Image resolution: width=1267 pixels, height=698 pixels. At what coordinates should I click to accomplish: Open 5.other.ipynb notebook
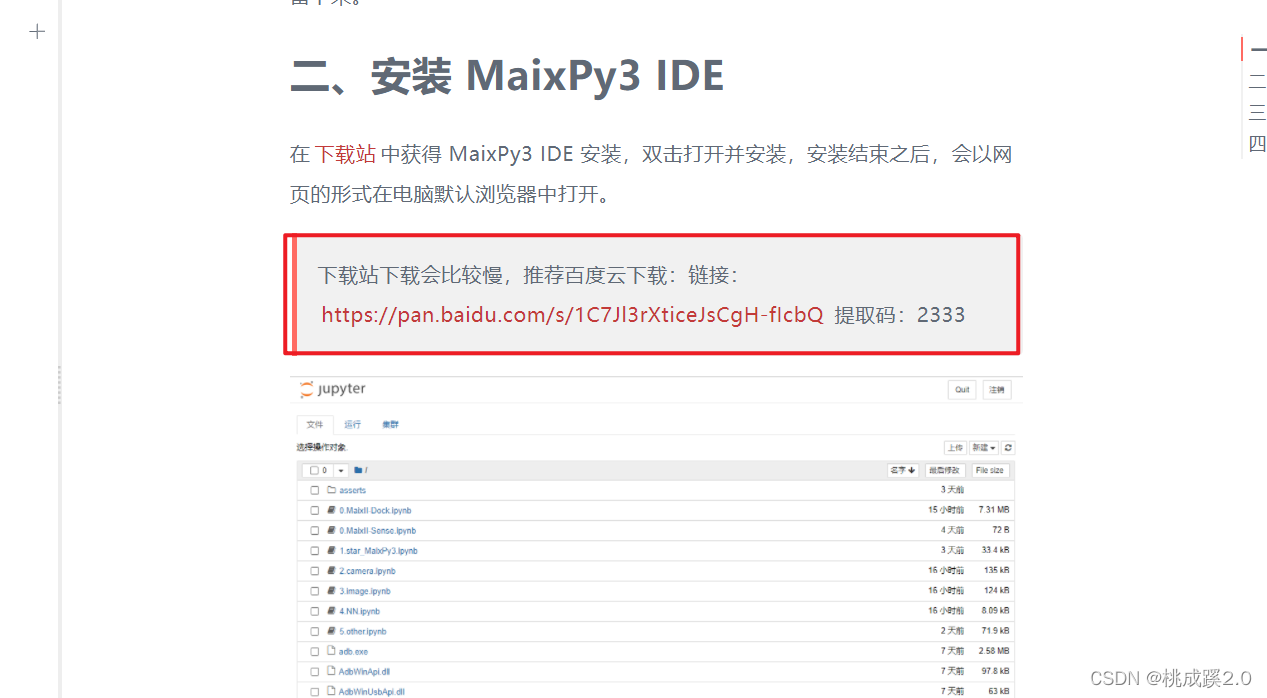pos(363,631)
